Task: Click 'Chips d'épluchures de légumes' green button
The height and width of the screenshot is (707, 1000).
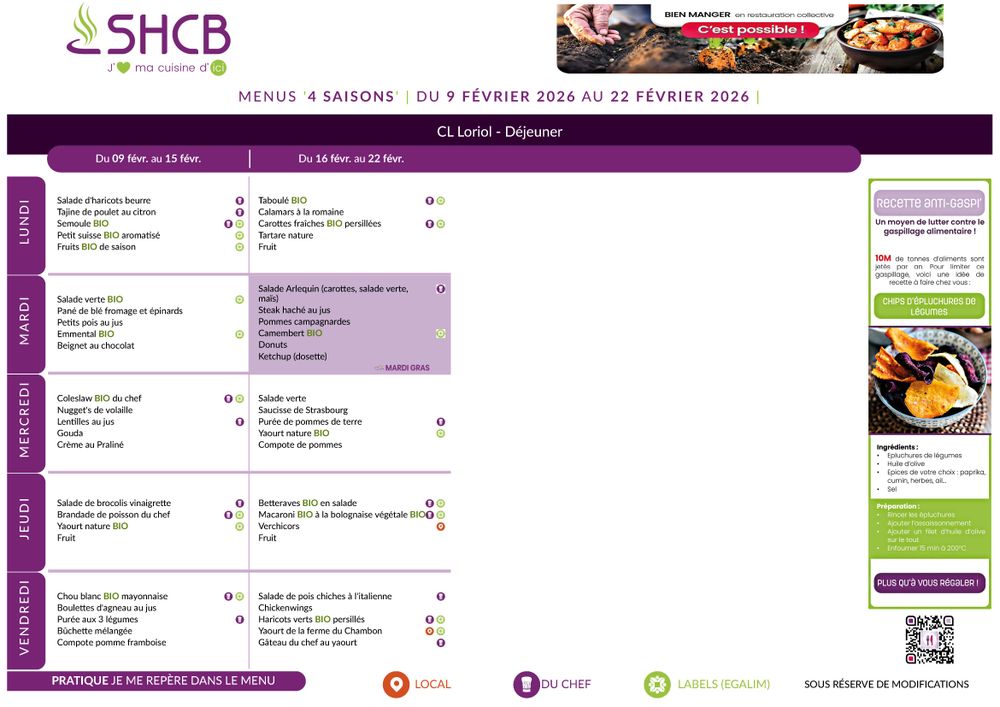Action: (929, 306)
